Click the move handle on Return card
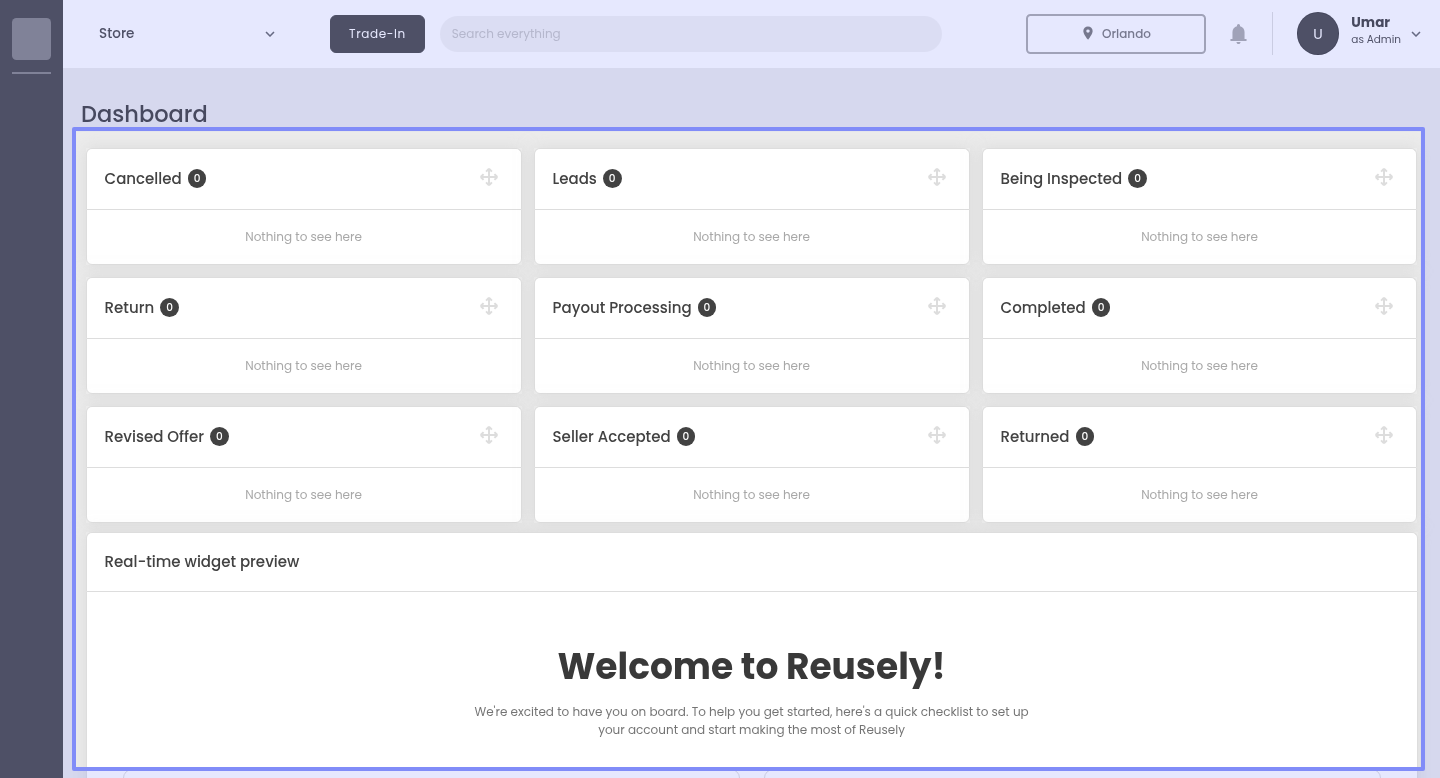Viewport: 1440px width, 778px height. pyautogui.click(x=489, y=307)
